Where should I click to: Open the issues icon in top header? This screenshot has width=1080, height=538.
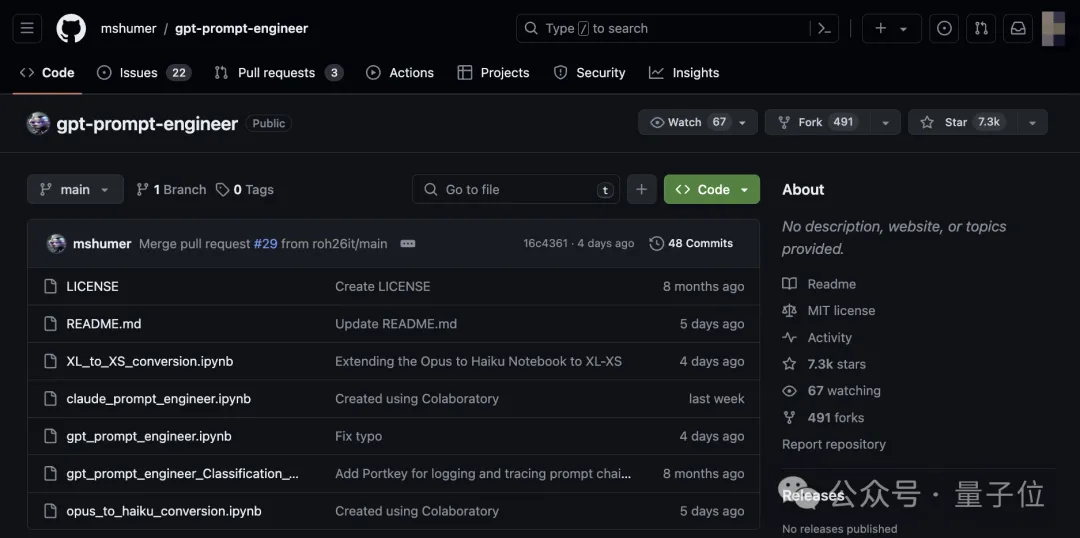pyautogui.click(x=944, y=28)
